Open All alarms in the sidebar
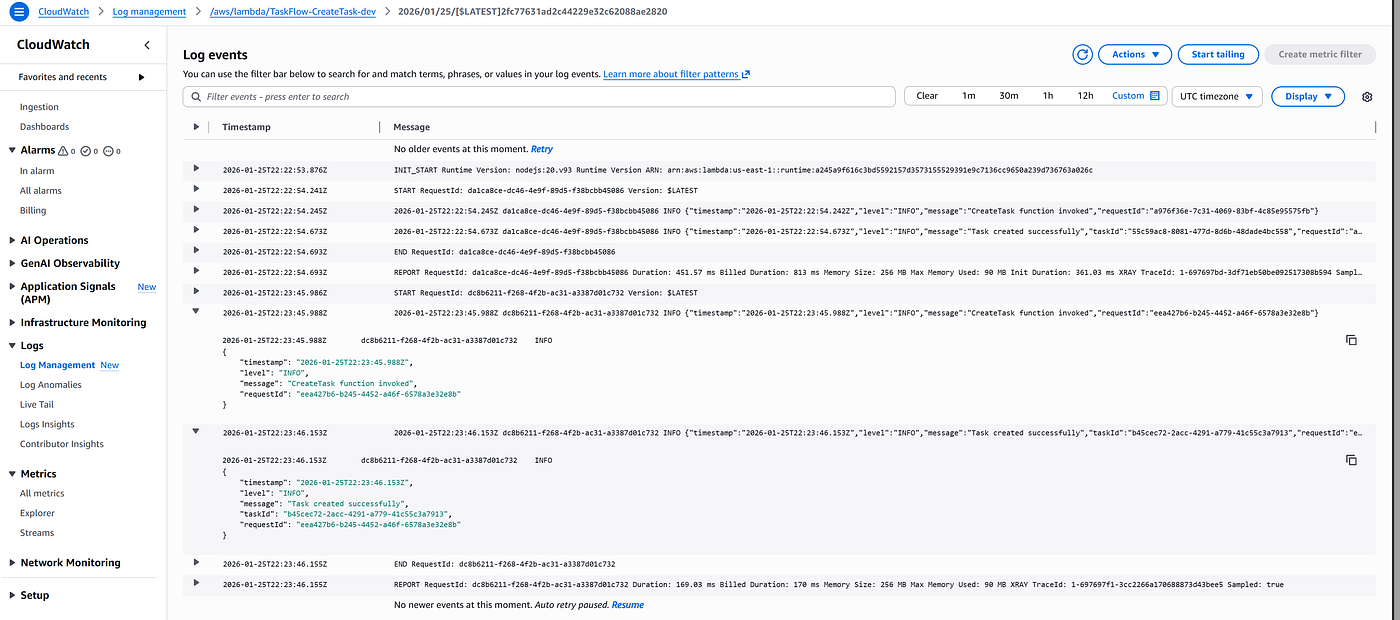The height and width of the screenshot is (620, 1400). click(41, 191)
